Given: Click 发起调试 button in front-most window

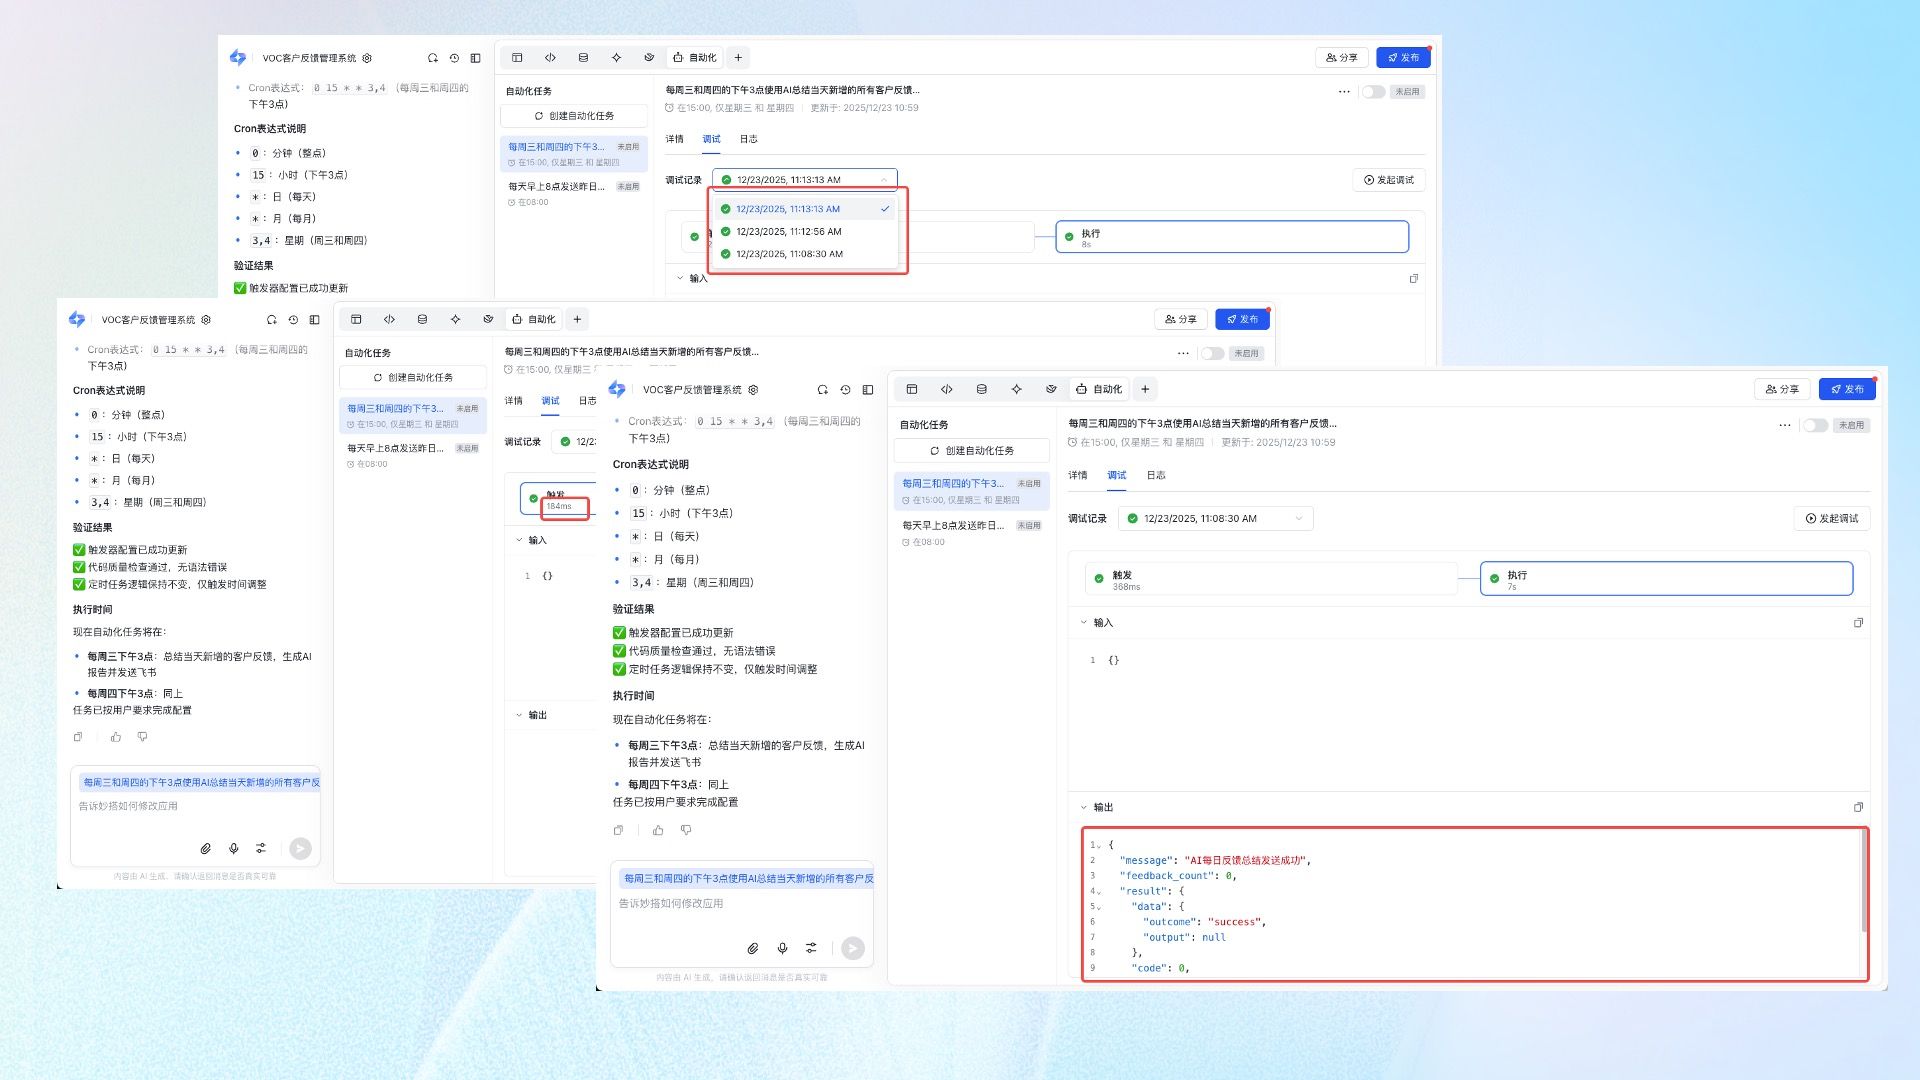Looking at the screenshot, I should [x=1831, y=518].
